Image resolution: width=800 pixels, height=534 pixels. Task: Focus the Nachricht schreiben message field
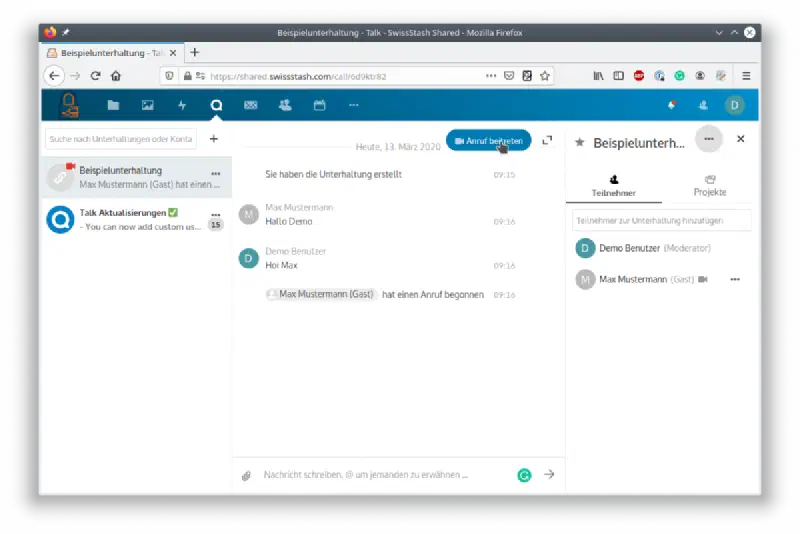pyautogui.click(x=385, y=475)
